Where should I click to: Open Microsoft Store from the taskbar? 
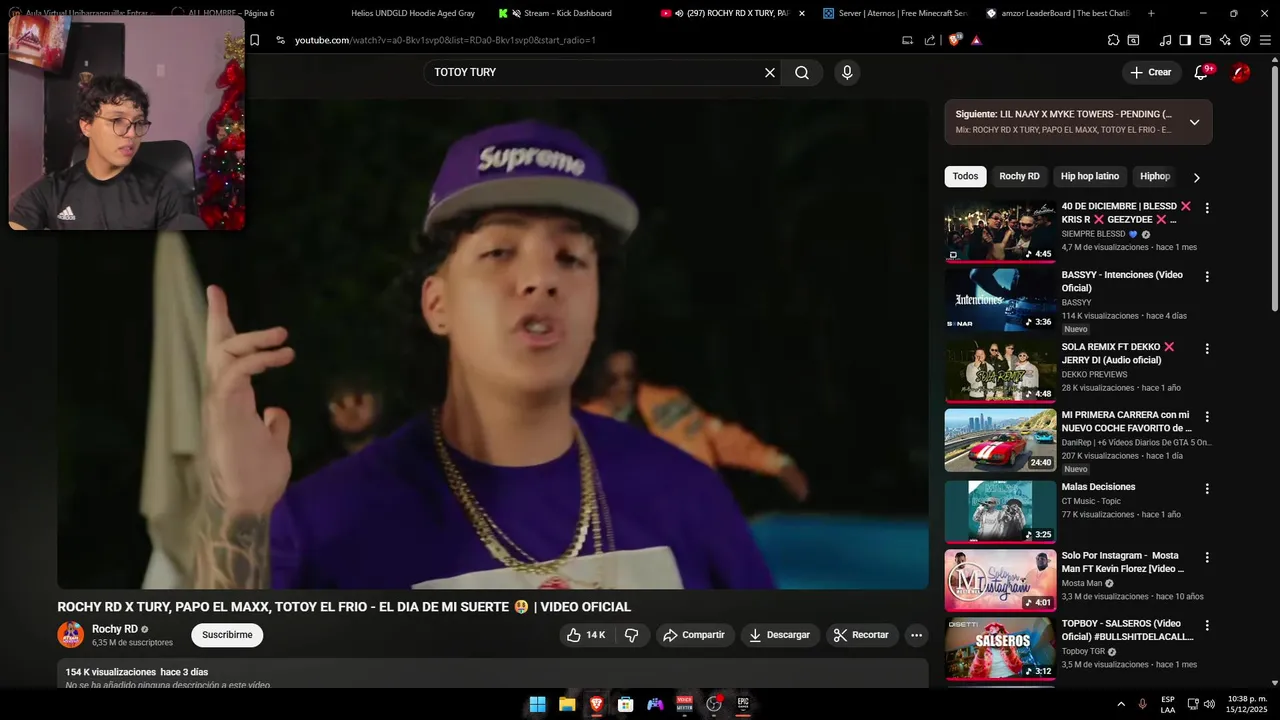[x=625, y=704]
